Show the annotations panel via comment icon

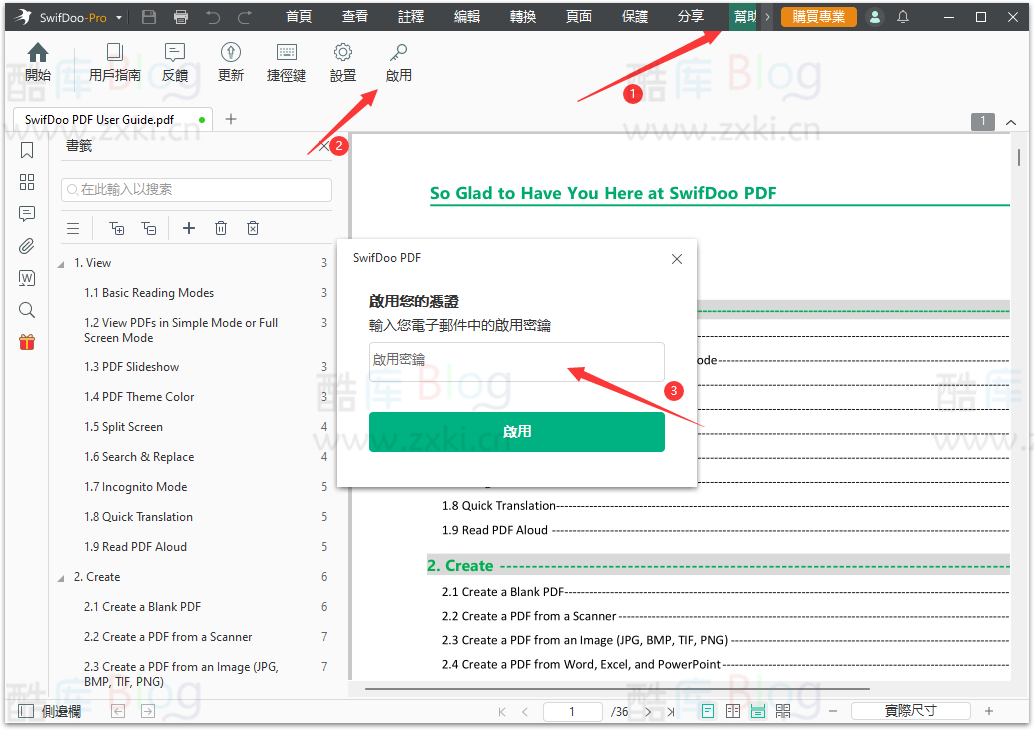coord(27,214)
